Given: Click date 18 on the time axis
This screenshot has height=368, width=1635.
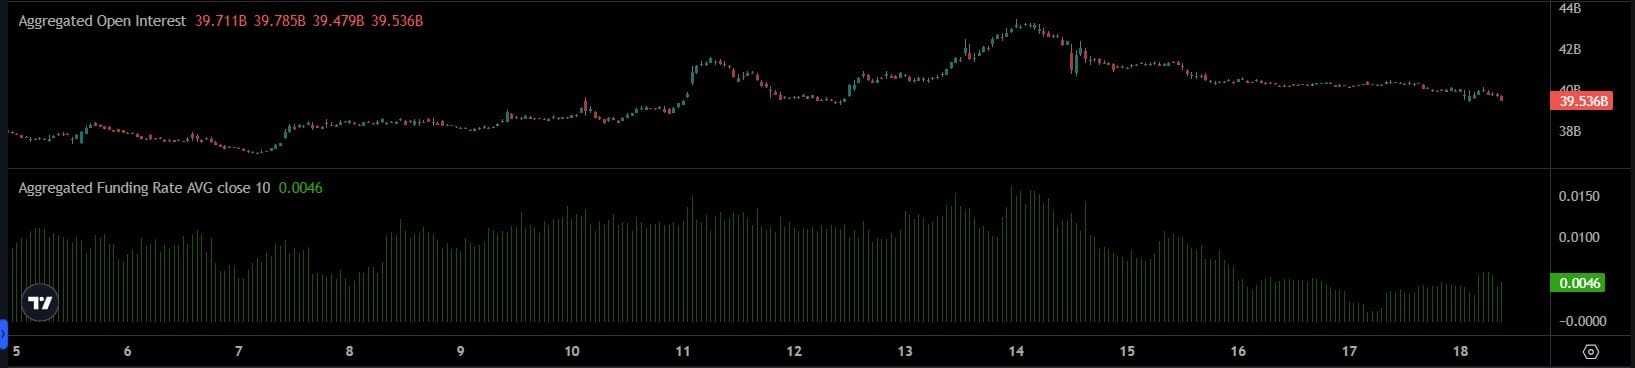Looking at the screenshot, I should pos(1460,351).
